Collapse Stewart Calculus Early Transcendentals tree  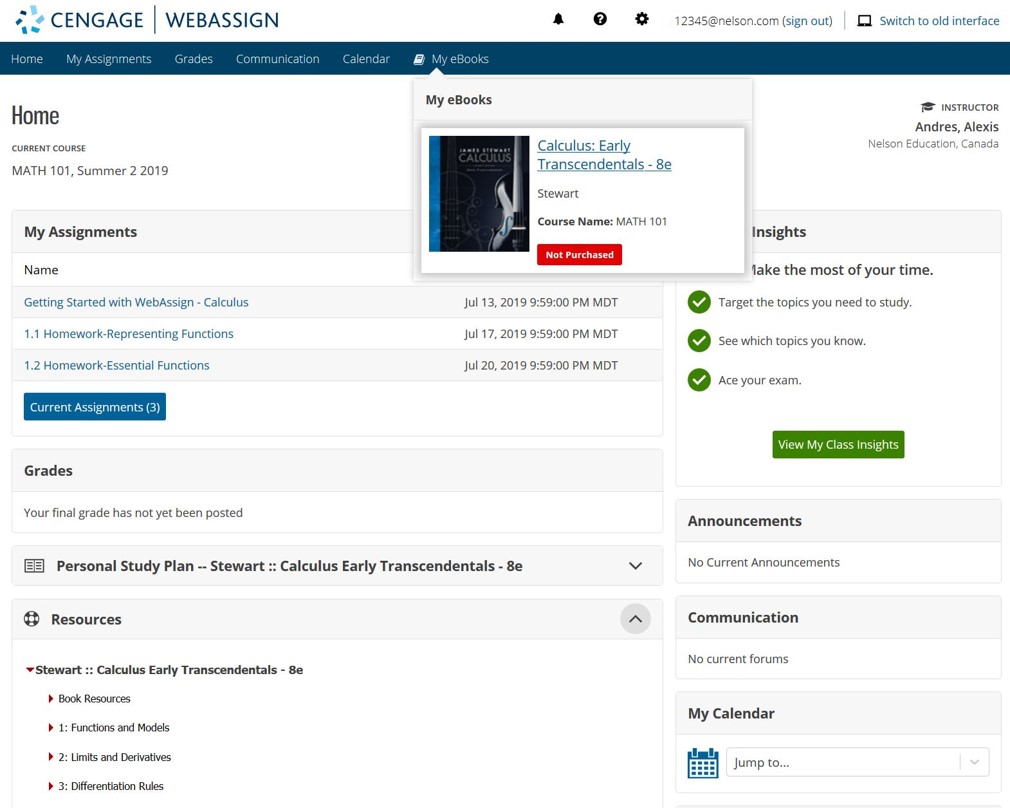pyautogui.click(x=30, y=670)
